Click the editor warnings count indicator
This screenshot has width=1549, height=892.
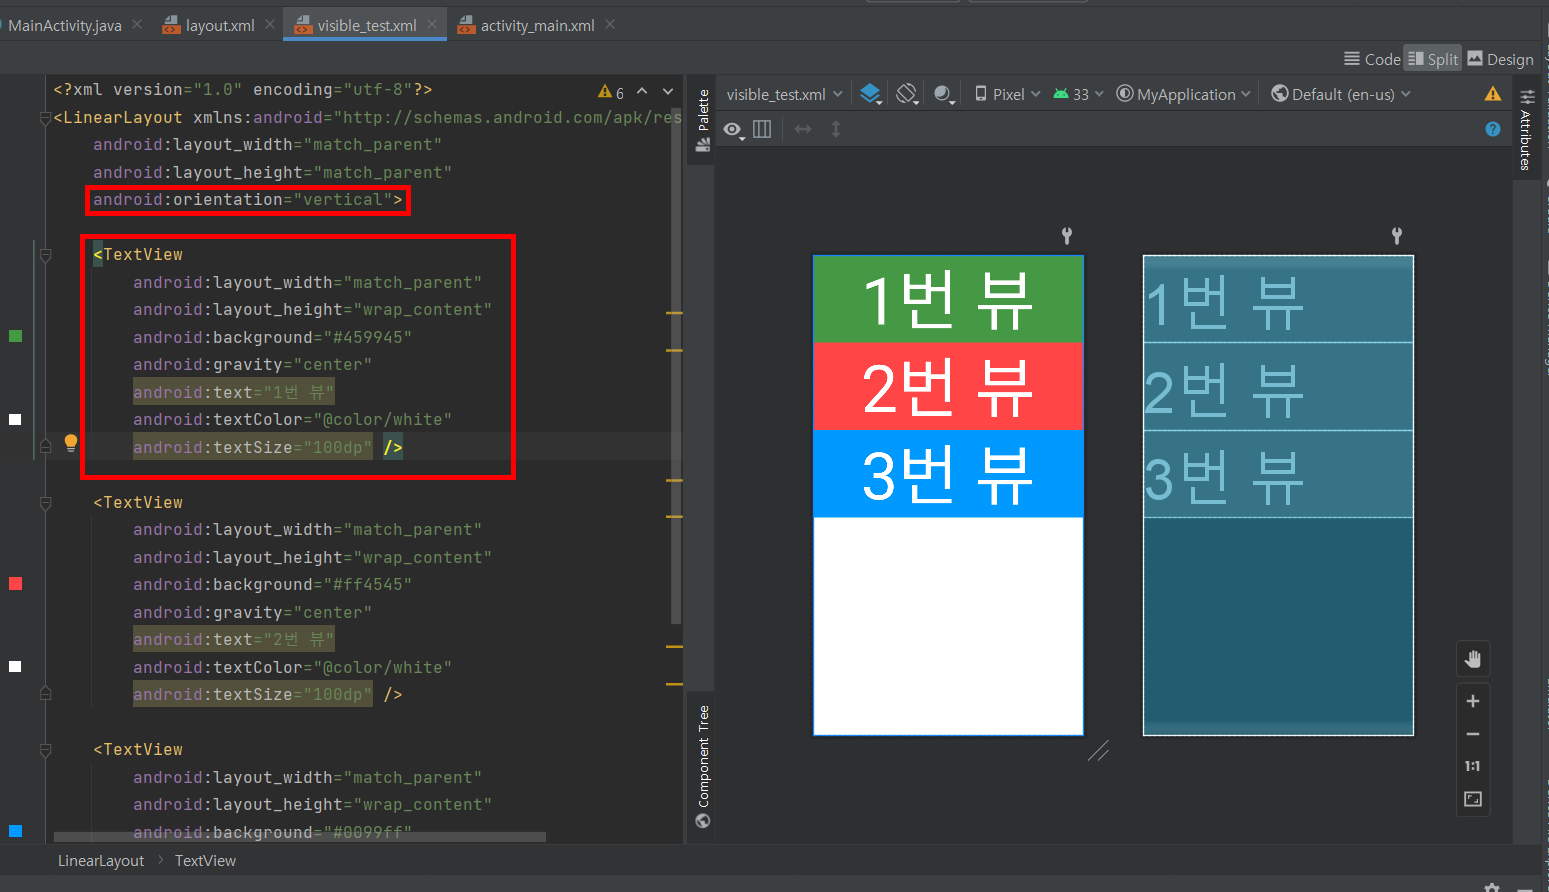tap(611, 92)
